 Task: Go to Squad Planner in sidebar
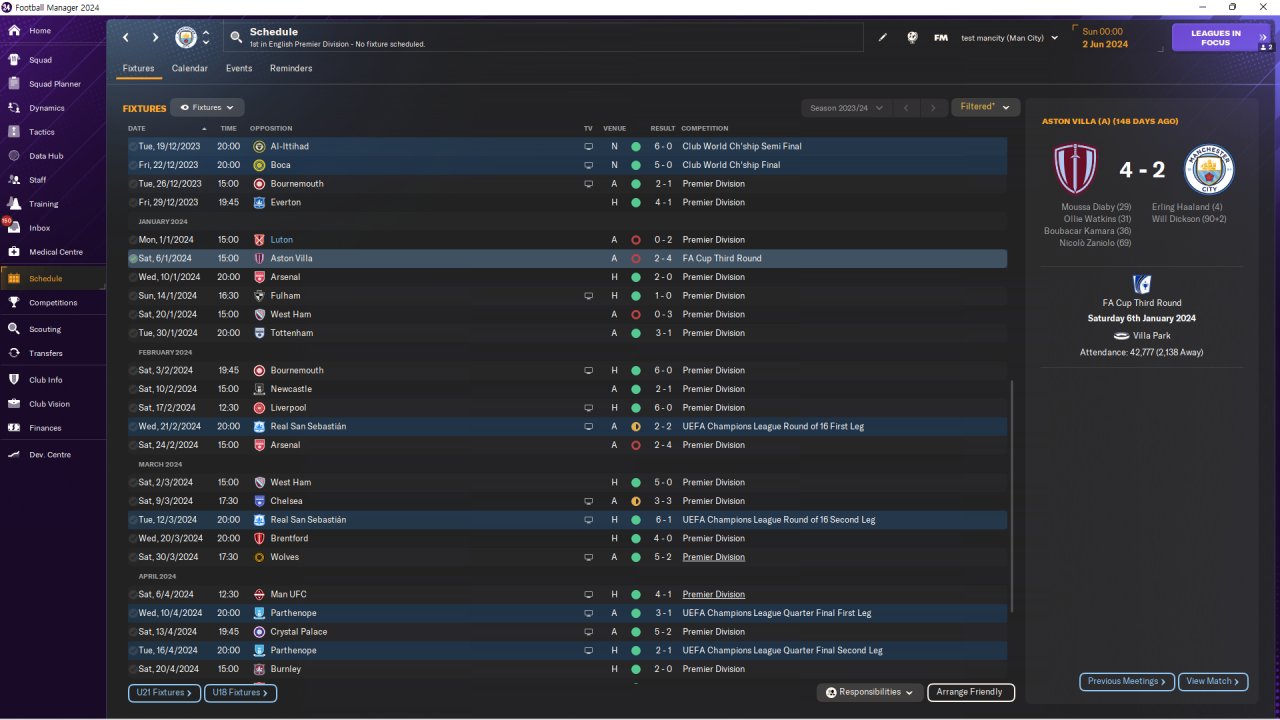pyautogui.click(x=55, y=84)
